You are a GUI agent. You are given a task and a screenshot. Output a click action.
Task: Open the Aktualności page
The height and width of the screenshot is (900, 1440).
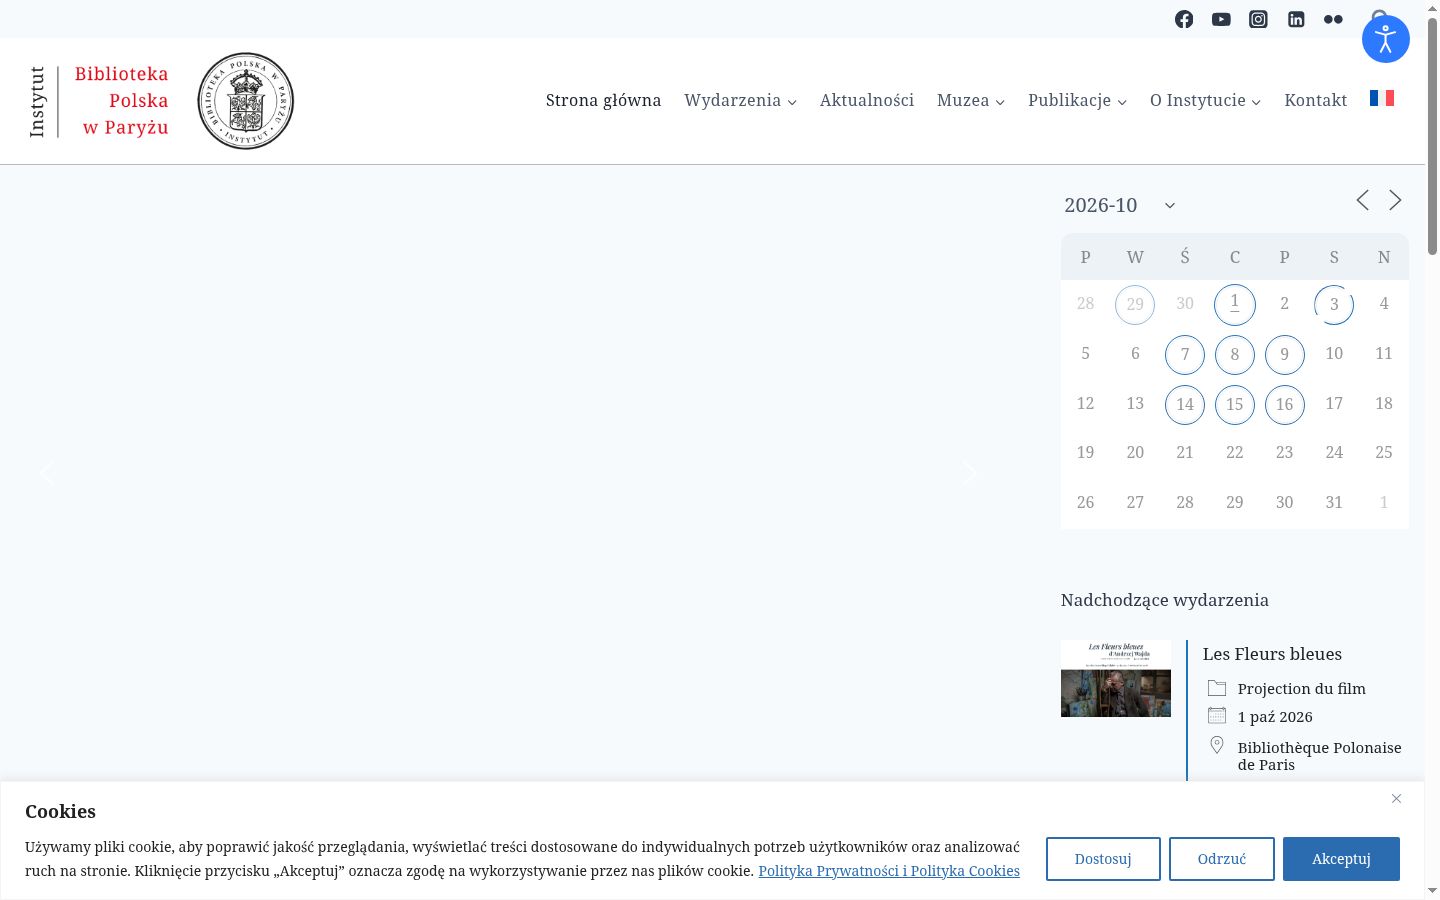pyautogui.click(x=867, y=100)
